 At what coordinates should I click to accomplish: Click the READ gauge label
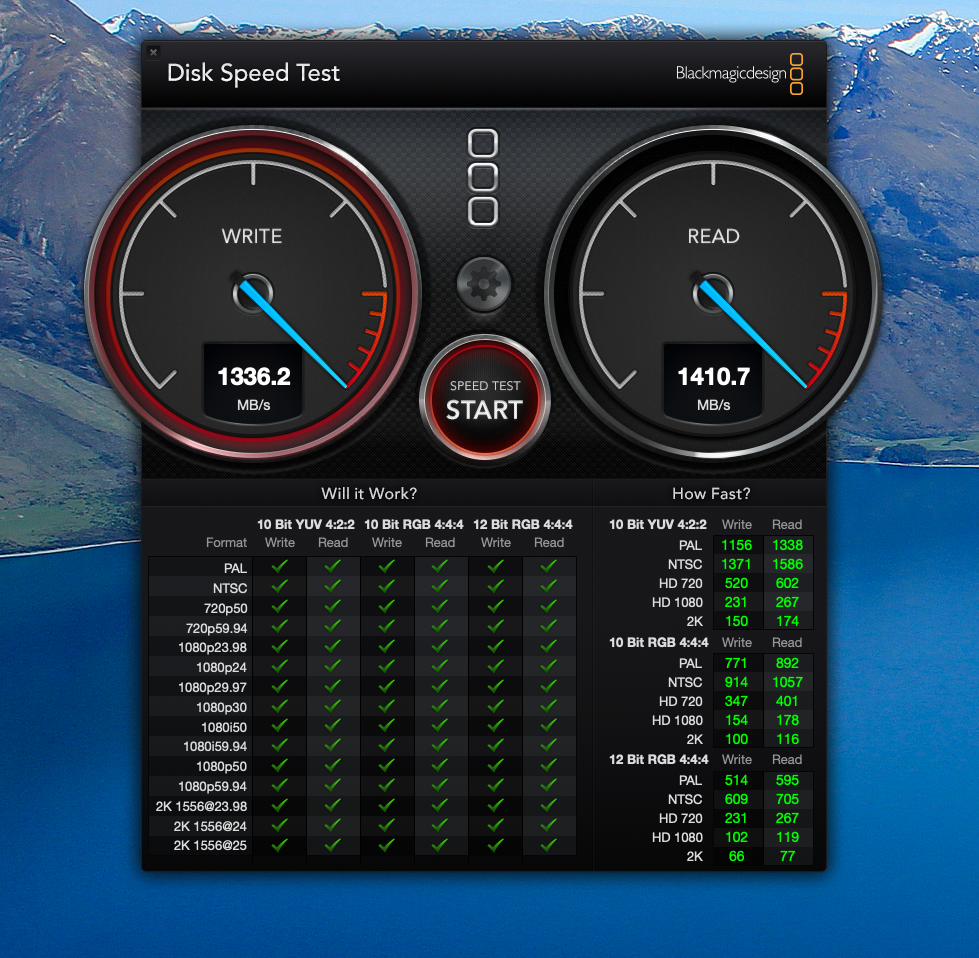click(713, 236)
